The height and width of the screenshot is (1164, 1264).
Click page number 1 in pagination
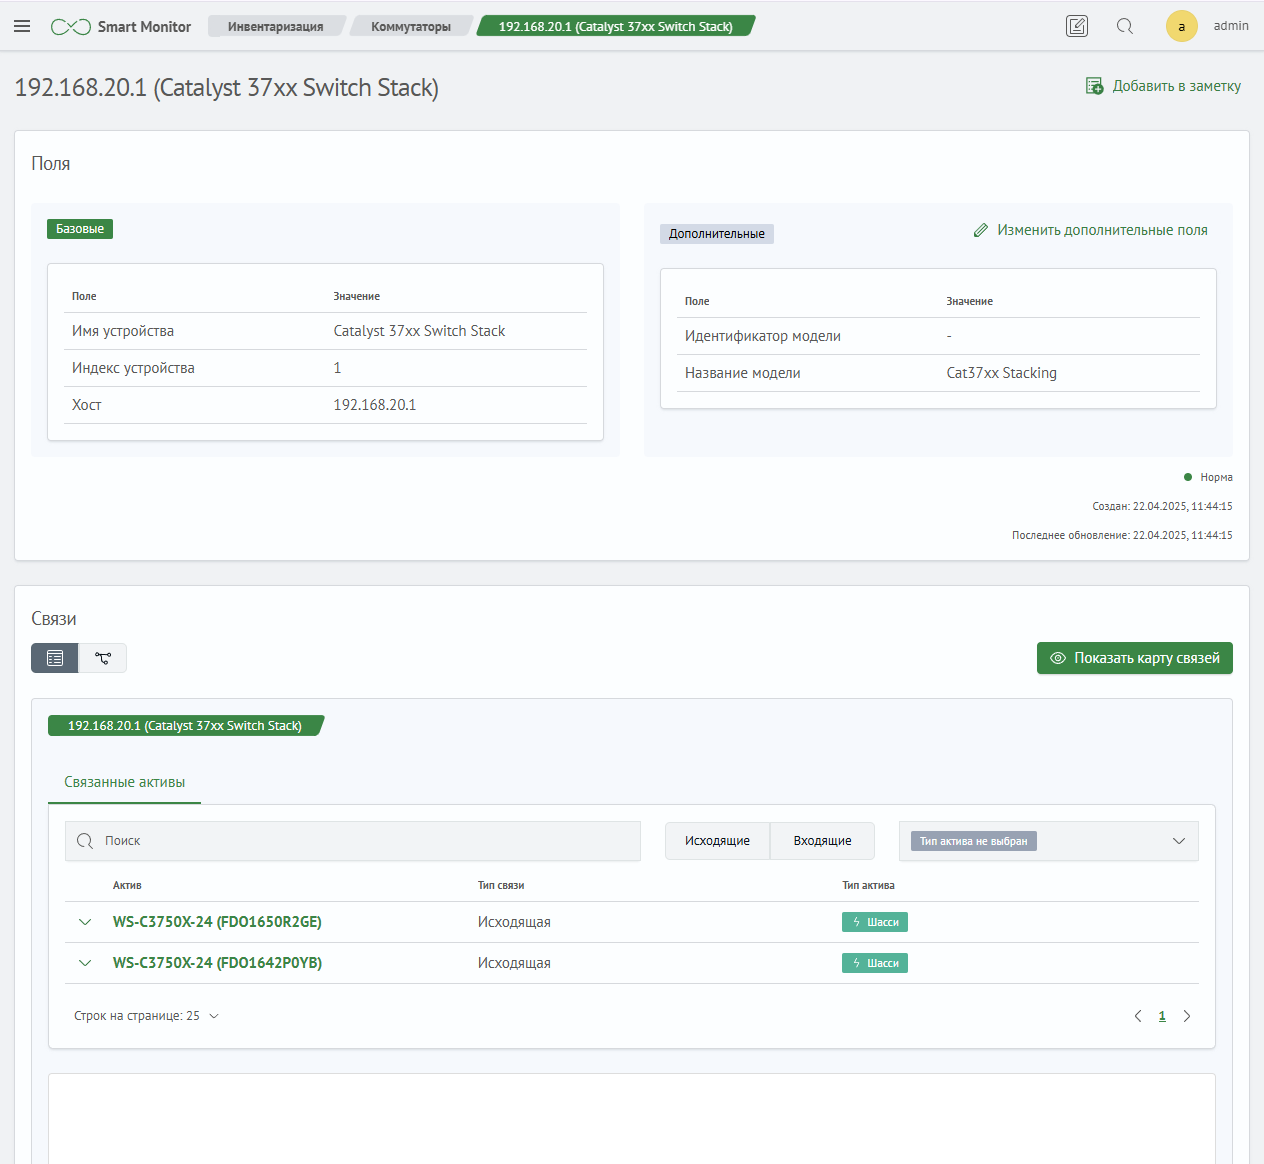(1162, 1016)
